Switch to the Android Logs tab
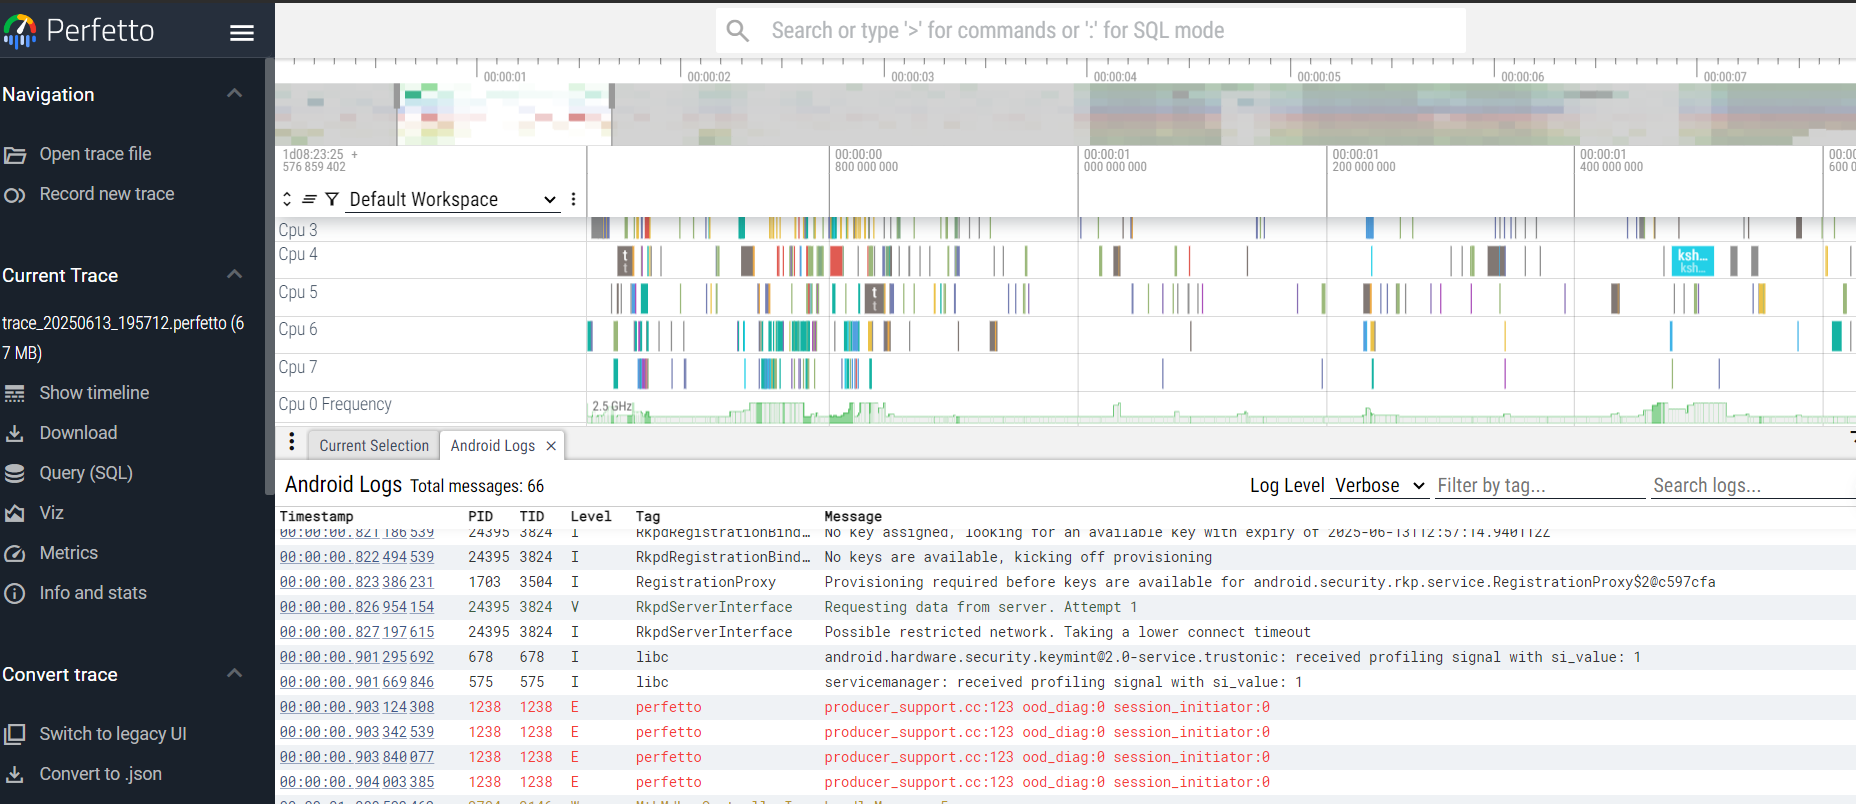Viewport: 1856px width, 804px height. 493,446
